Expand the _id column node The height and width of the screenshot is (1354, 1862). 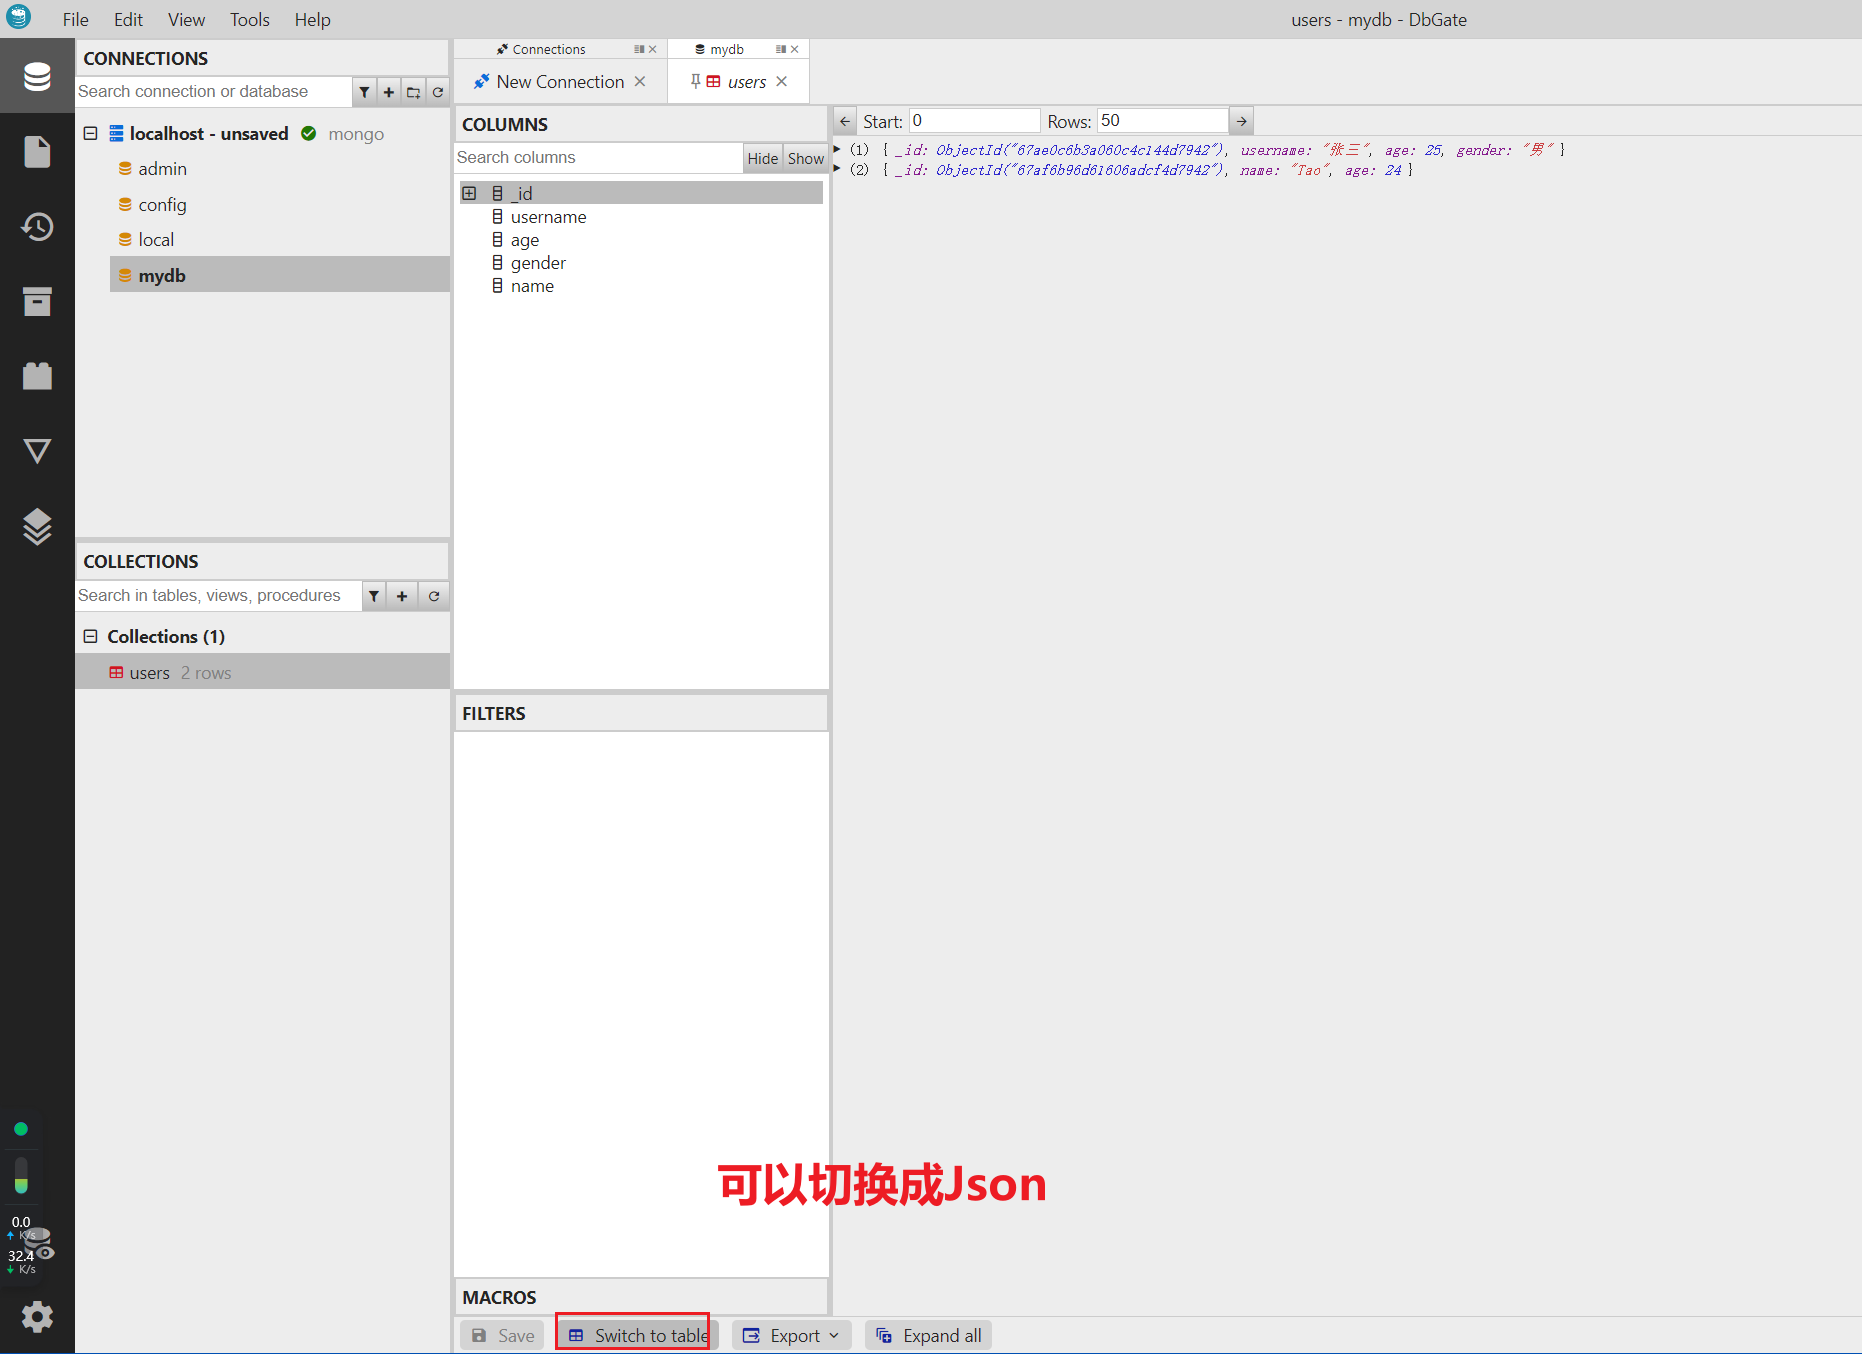coord(469,193)
